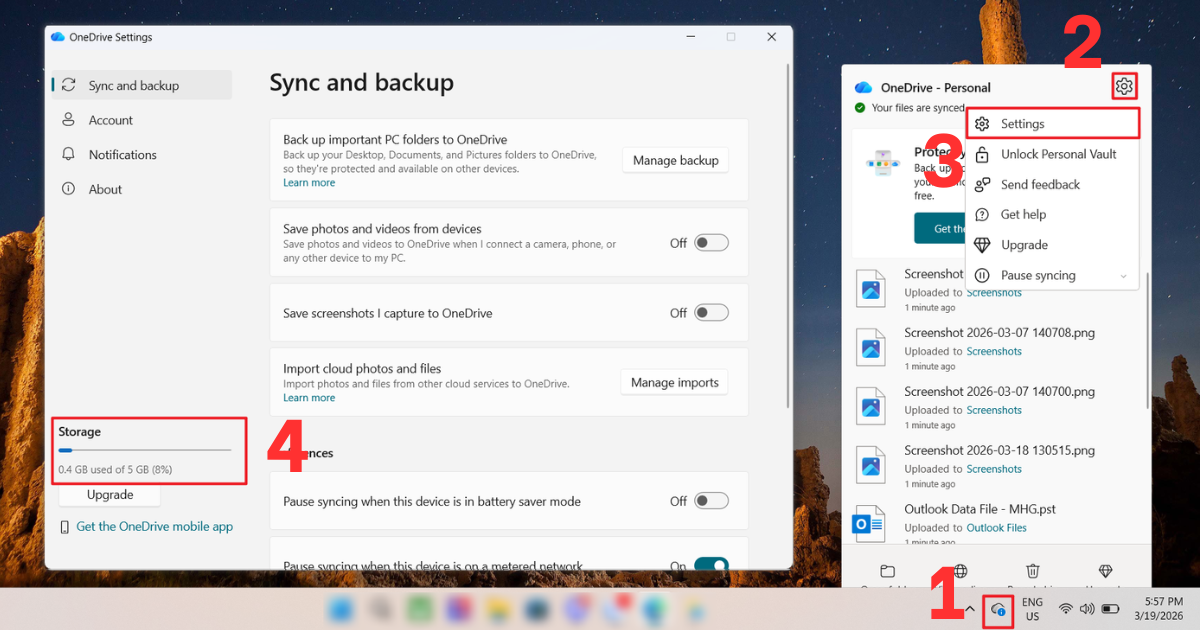Switch to the Notifications settings tab

[x=142, y=155]
